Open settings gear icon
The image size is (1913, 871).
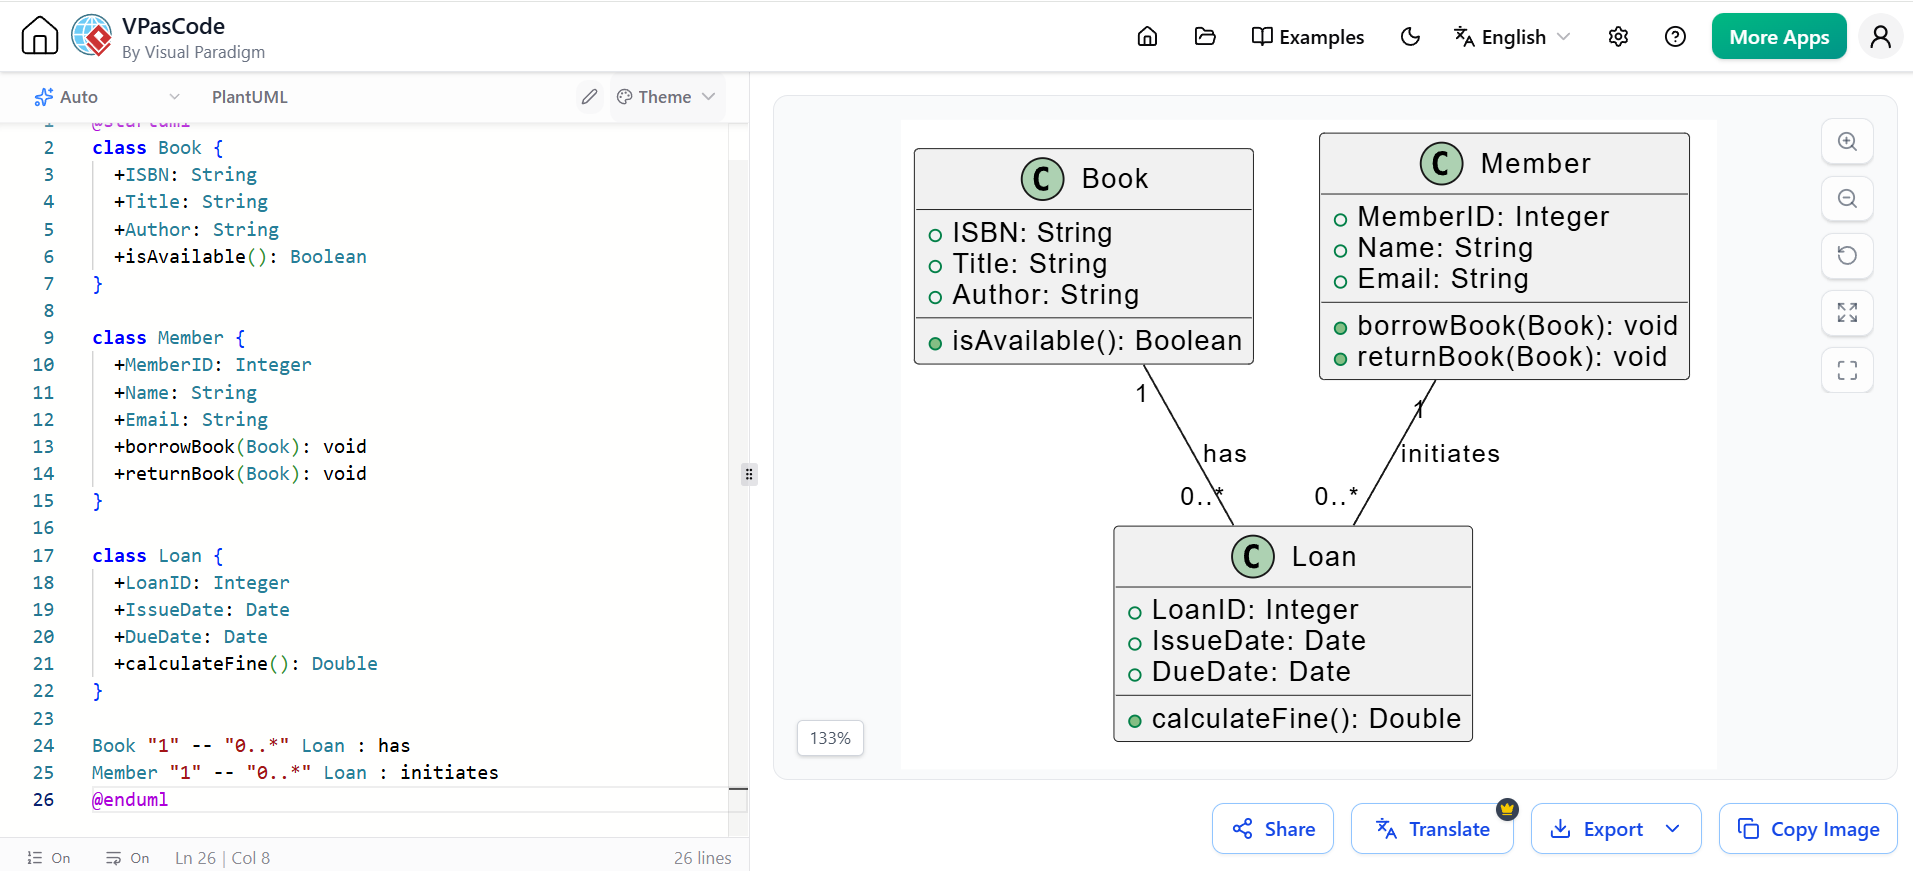coord(1618,37)
